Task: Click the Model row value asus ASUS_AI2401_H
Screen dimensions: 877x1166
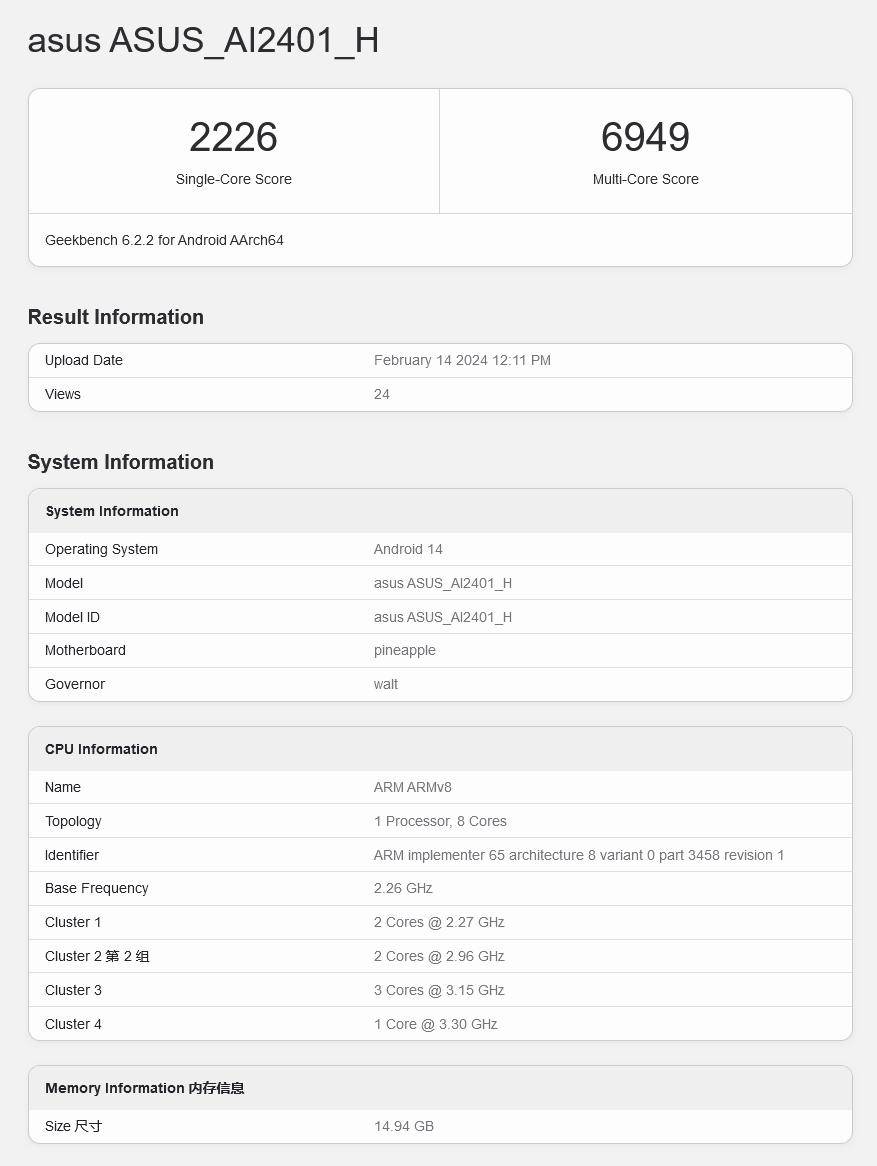Action: tap(443, 583)
